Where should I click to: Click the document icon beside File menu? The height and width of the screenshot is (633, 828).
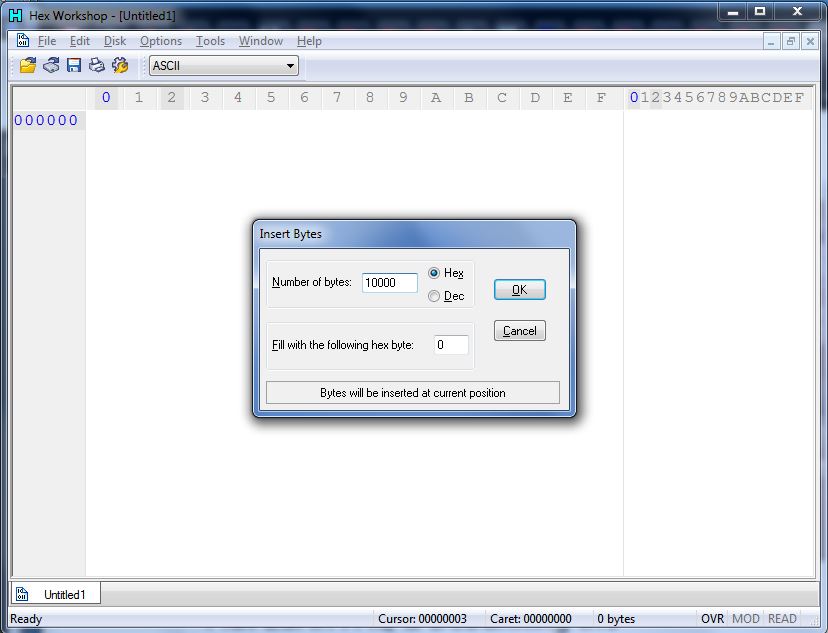click(22, 41)
